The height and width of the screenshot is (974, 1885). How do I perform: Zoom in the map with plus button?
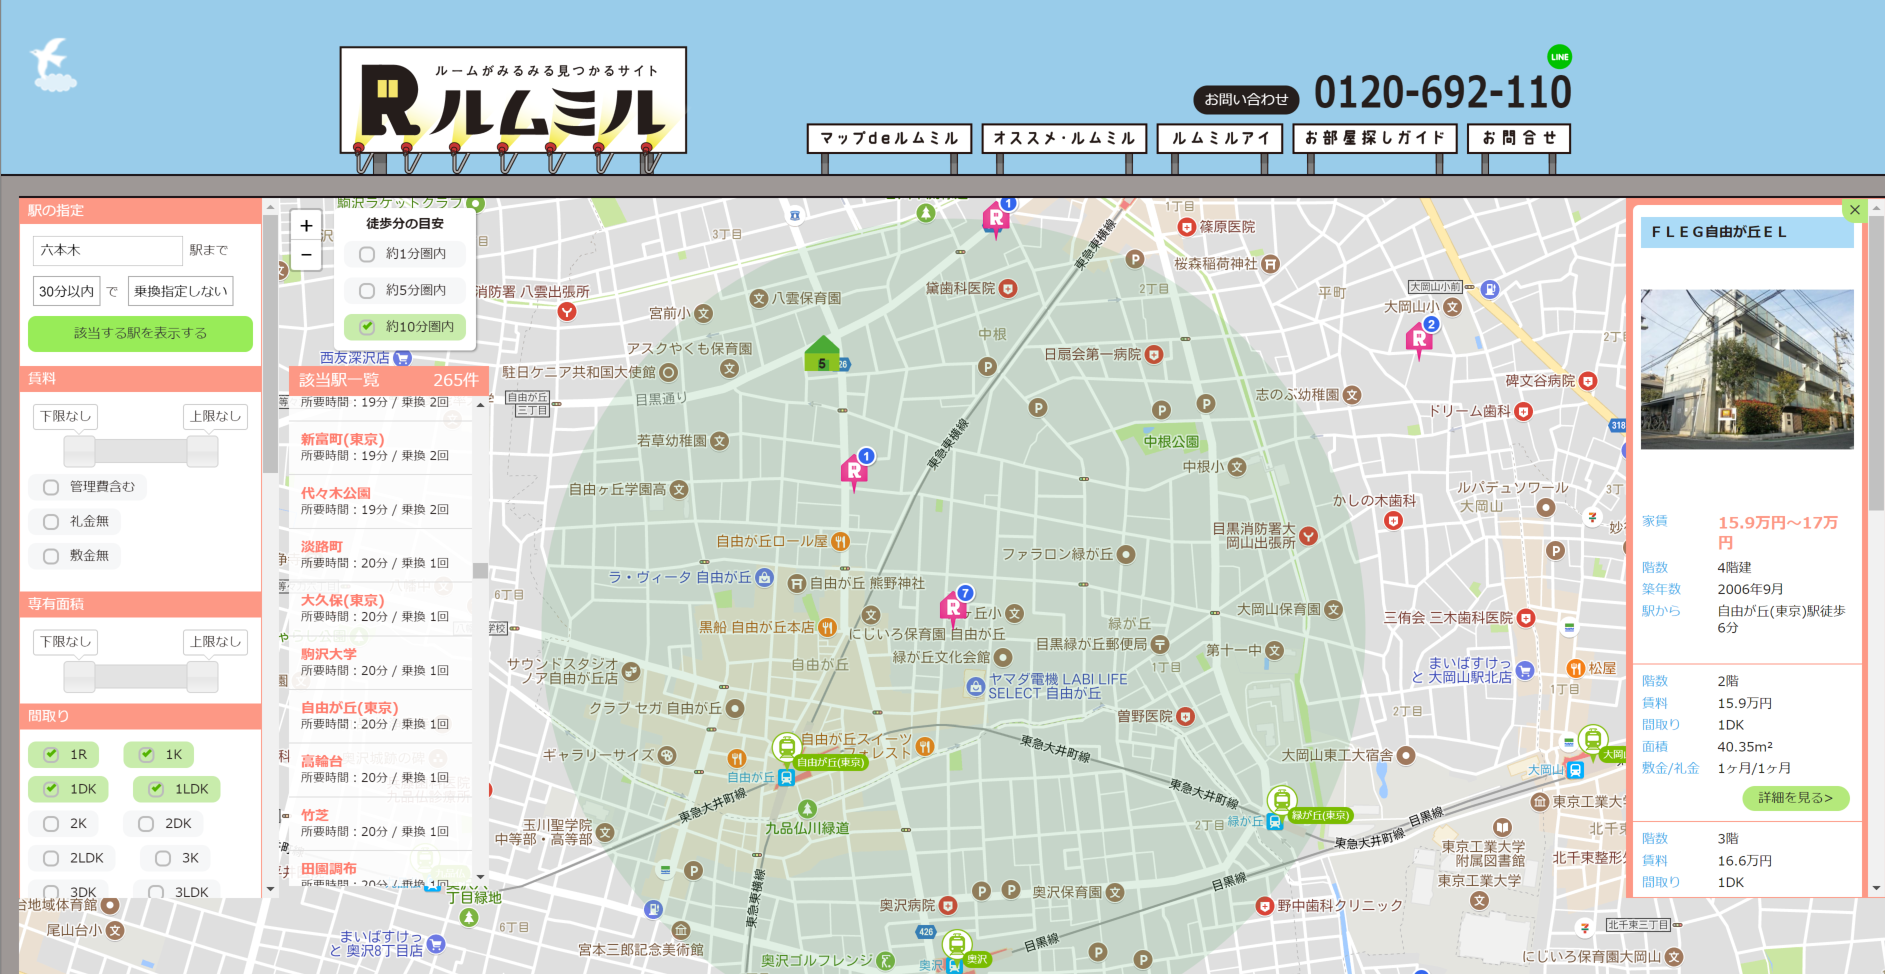click(x=306, y=225)
